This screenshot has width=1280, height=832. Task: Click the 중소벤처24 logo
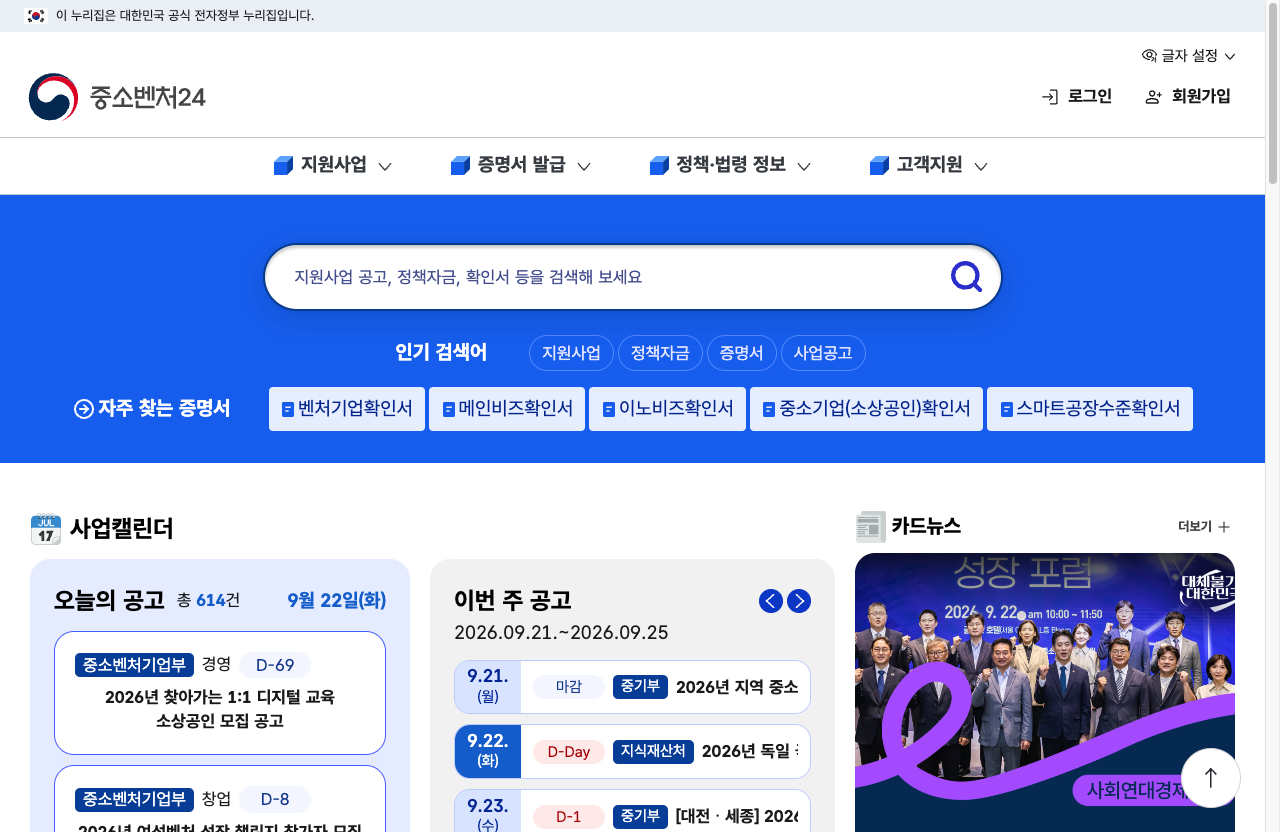pyautogui.click(x=117, y=97)
